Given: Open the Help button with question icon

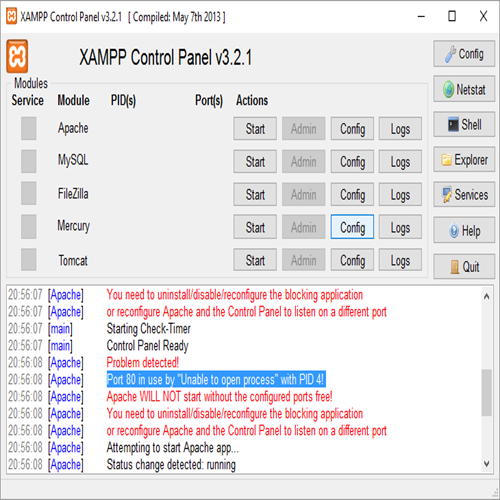Looking at the screenshot, I should pyautogui.click(x=464, y=230).
